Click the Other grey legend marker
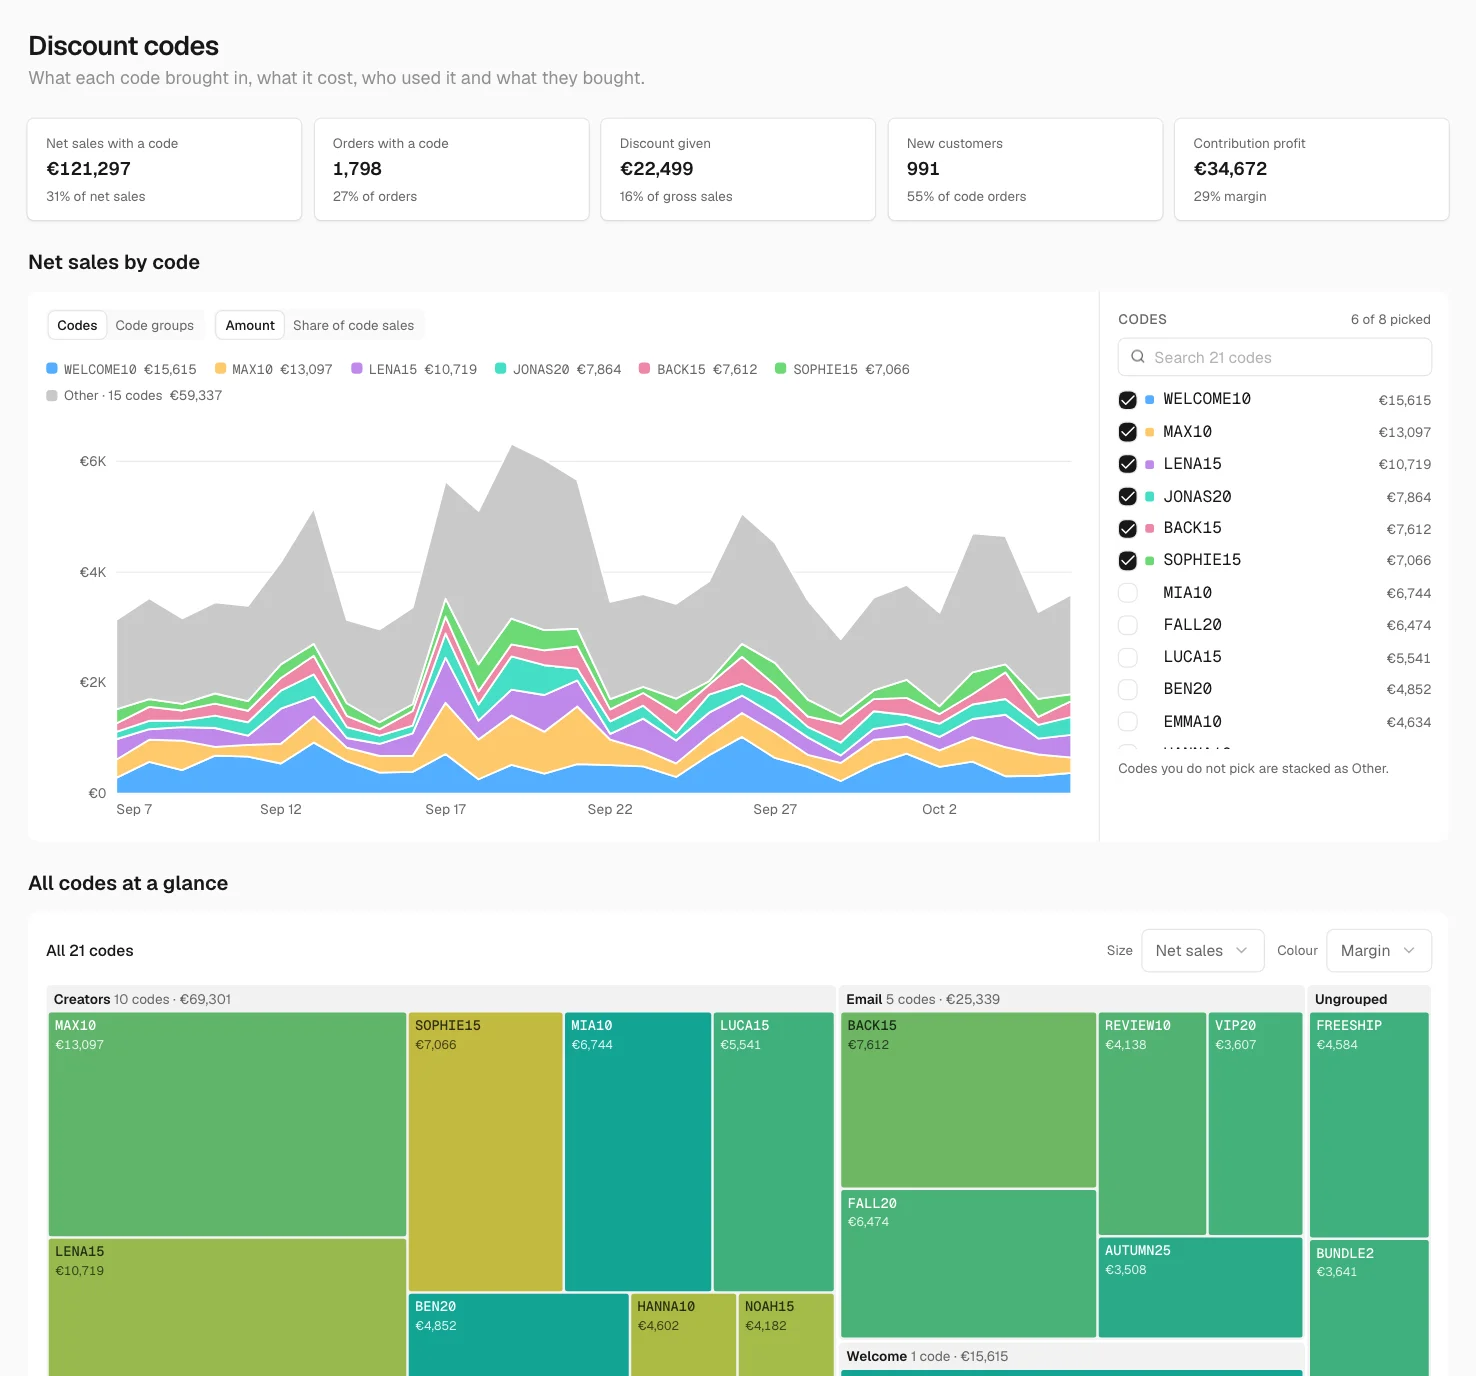1476x1376 pixels. (x=52, y=395)
